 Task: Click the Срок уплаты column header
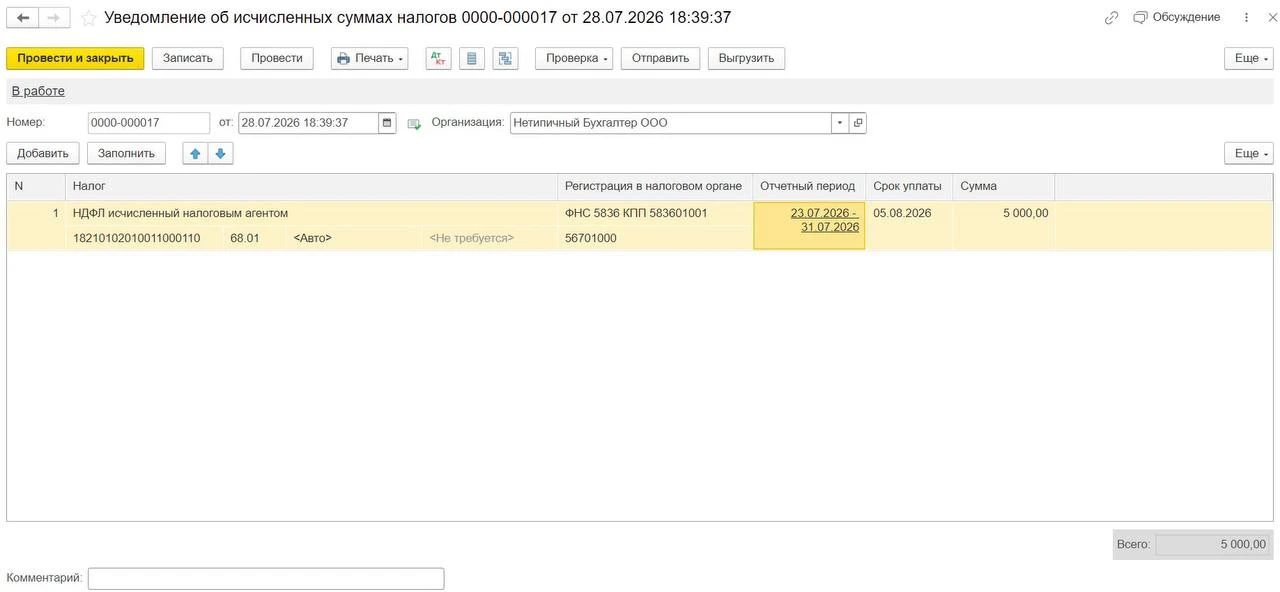coord(908,186)
